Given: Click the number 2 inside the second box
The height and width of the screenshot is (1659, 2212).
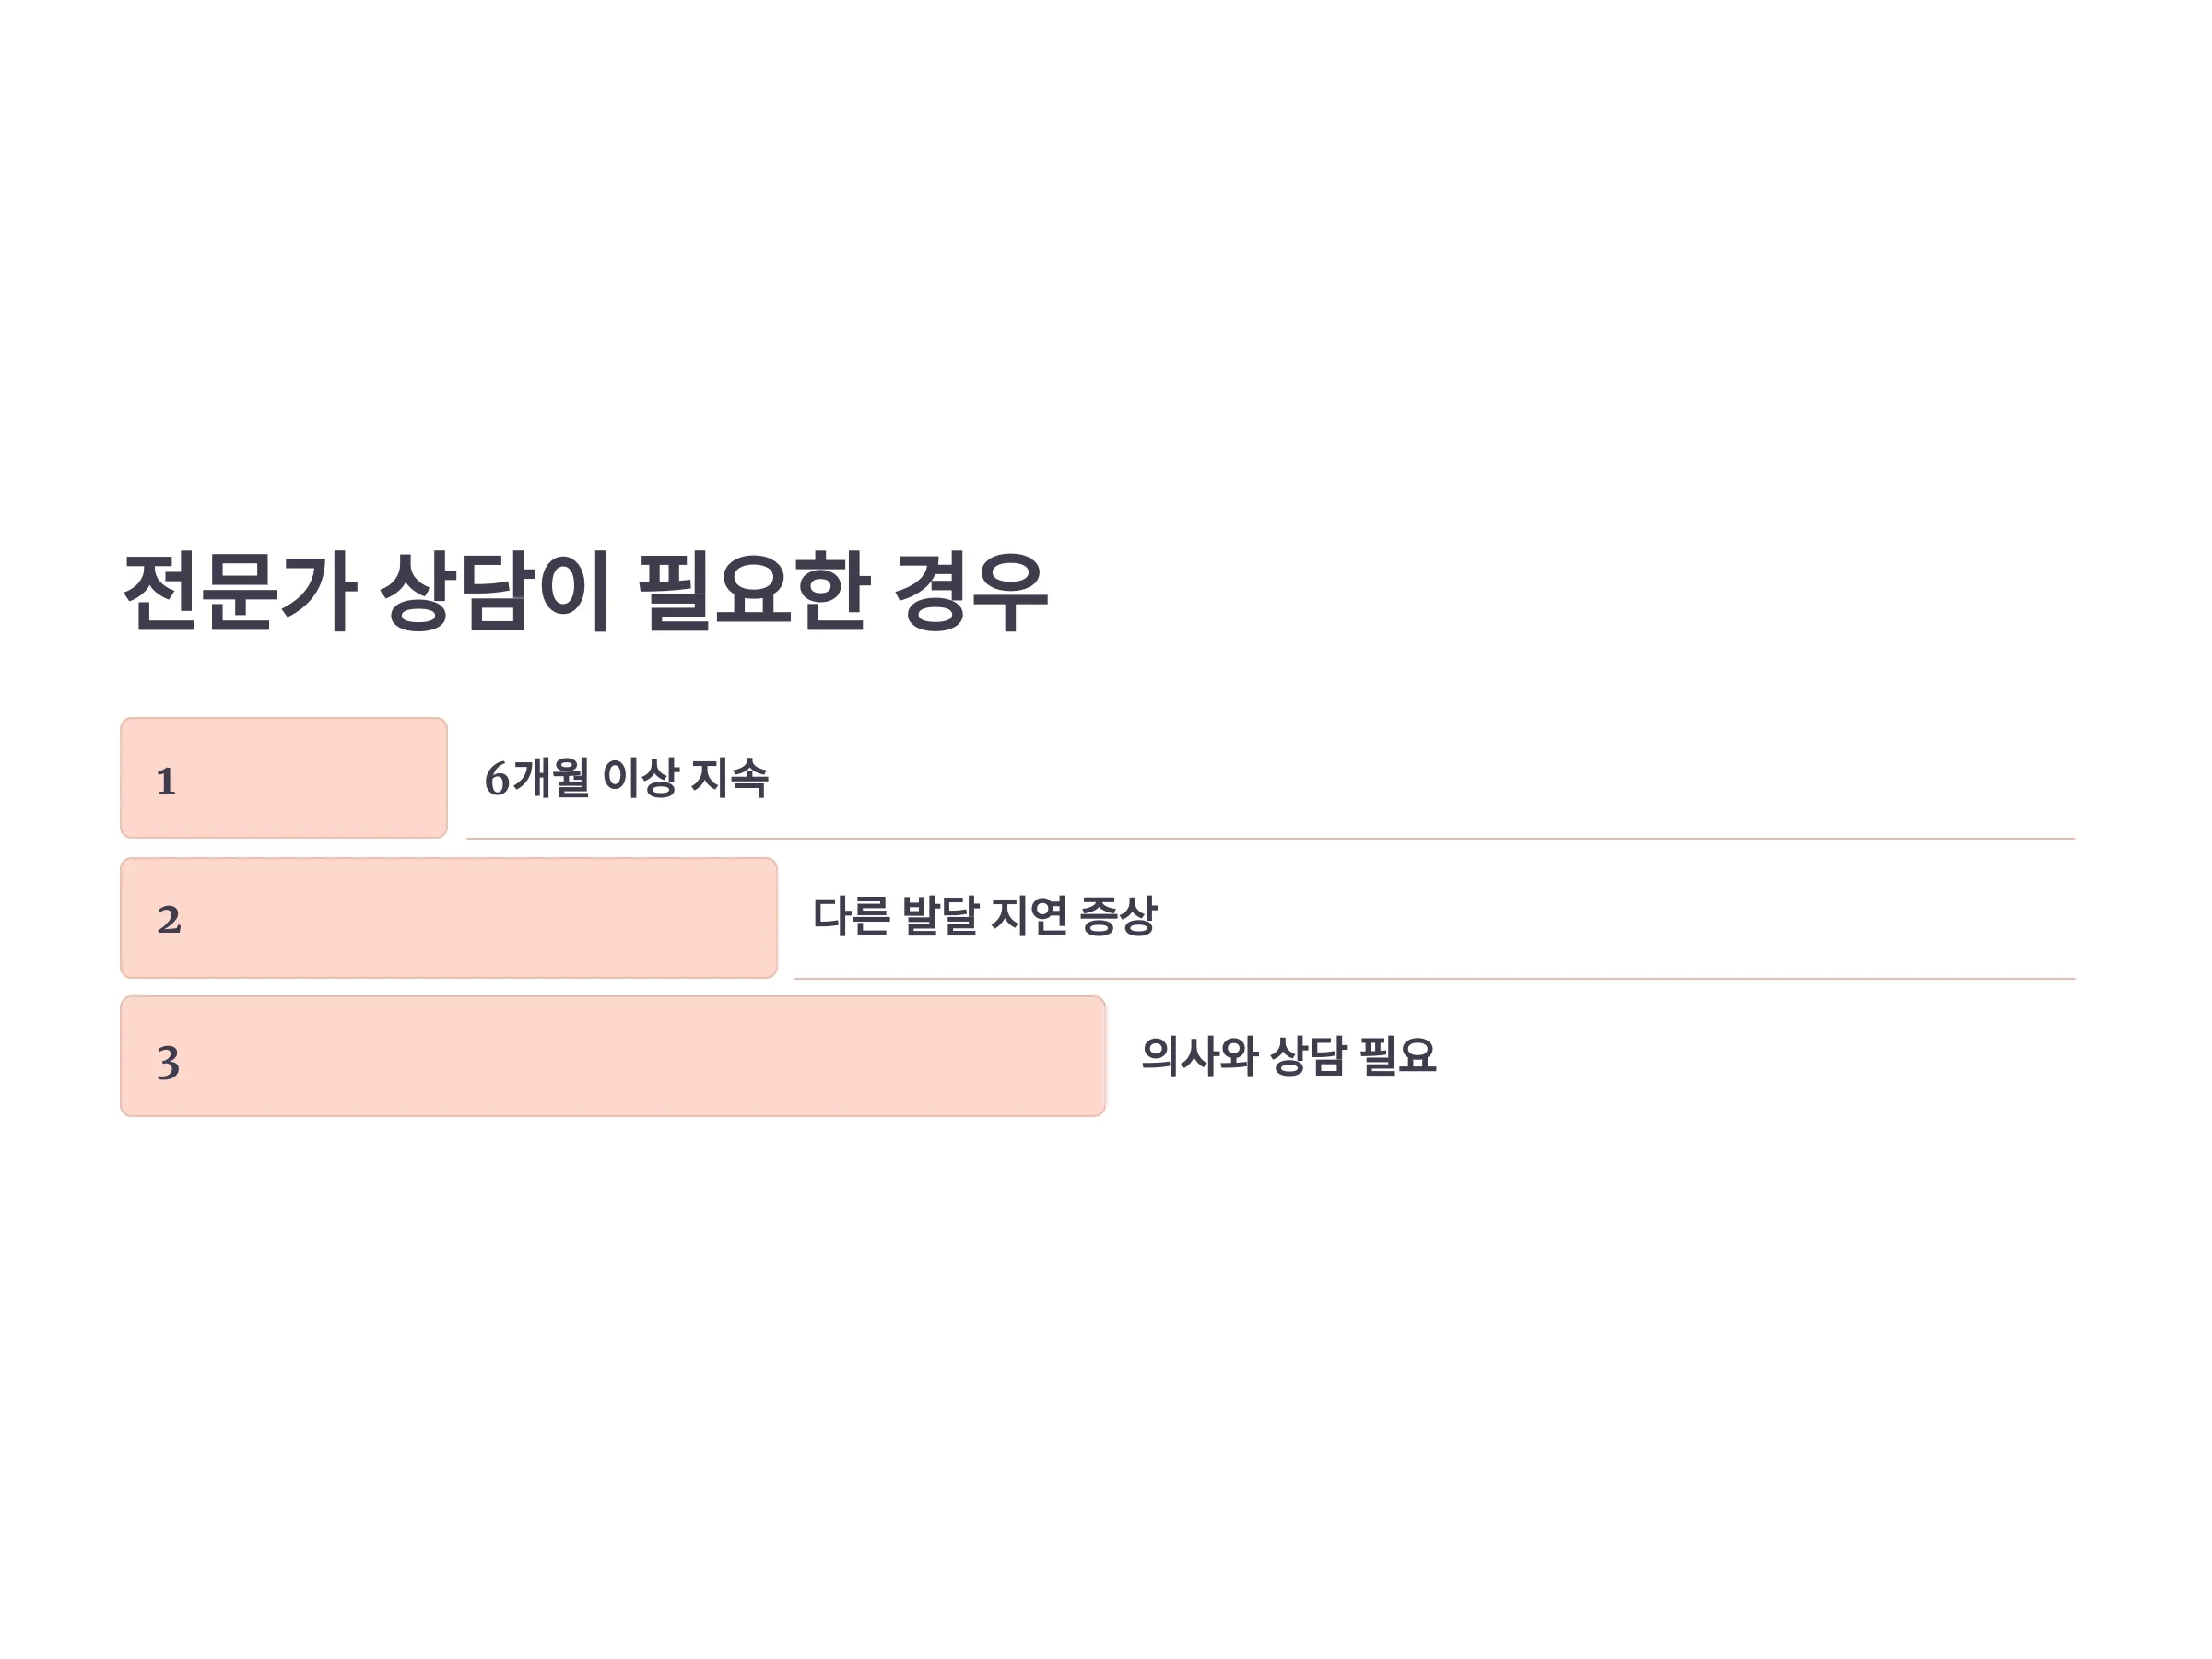Looking at the screenshot, I should tap(169, 920).
